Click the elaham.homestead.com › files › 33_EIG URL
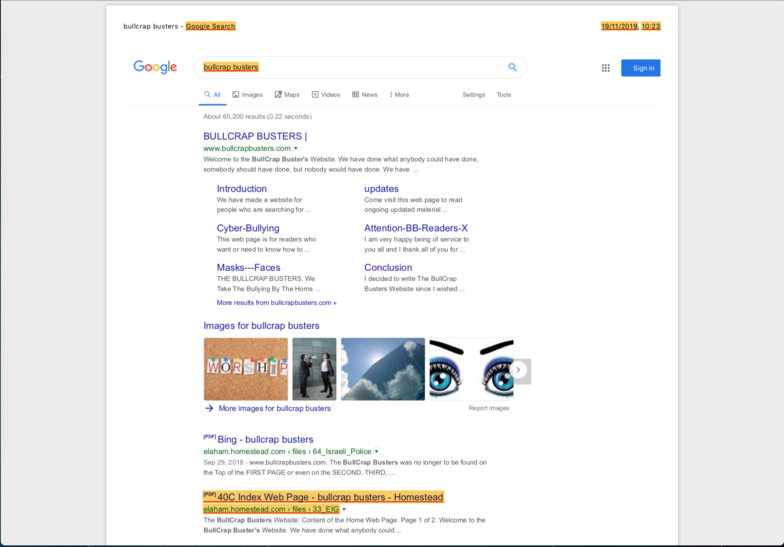Screen dimensions: 784x547 (271, 509)
